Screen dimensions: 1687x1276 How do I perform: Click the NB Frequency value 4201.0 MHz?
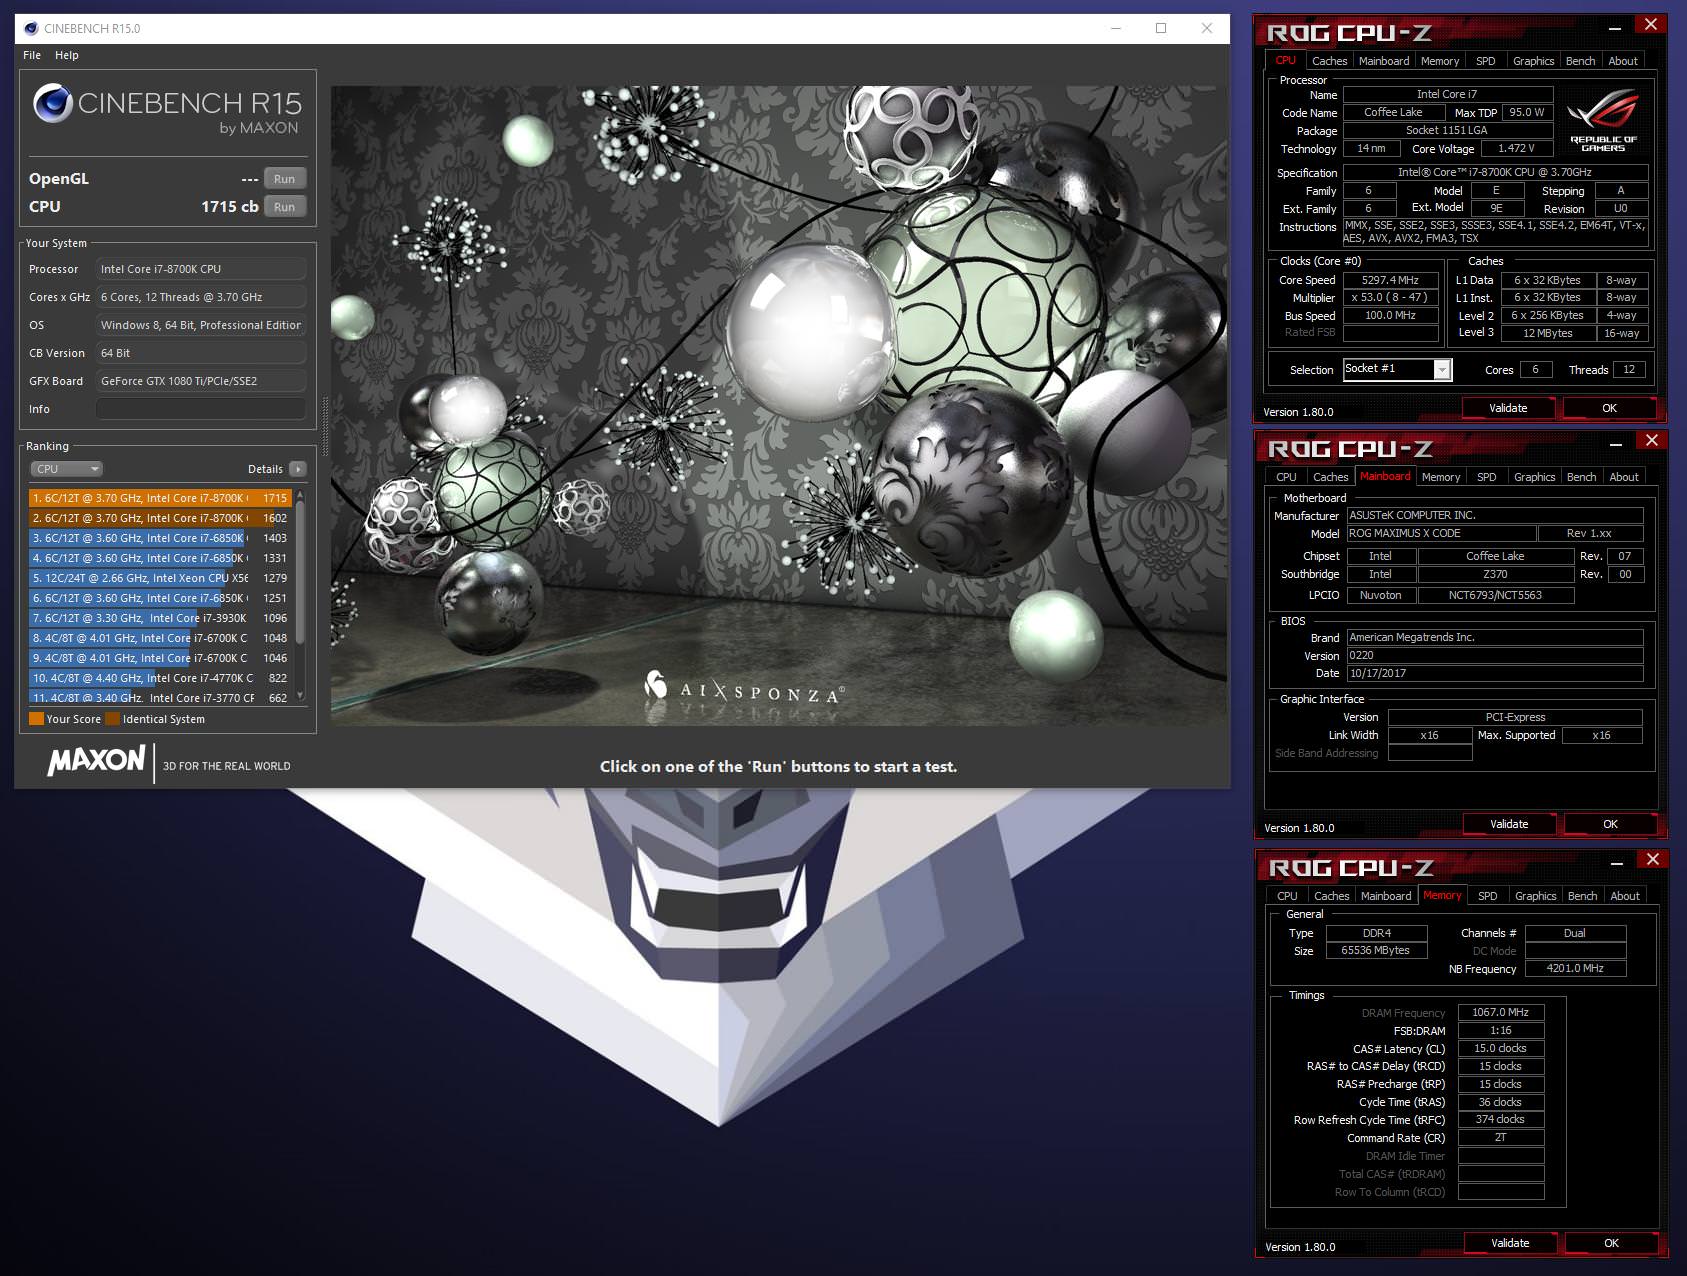coord(1574,969)
